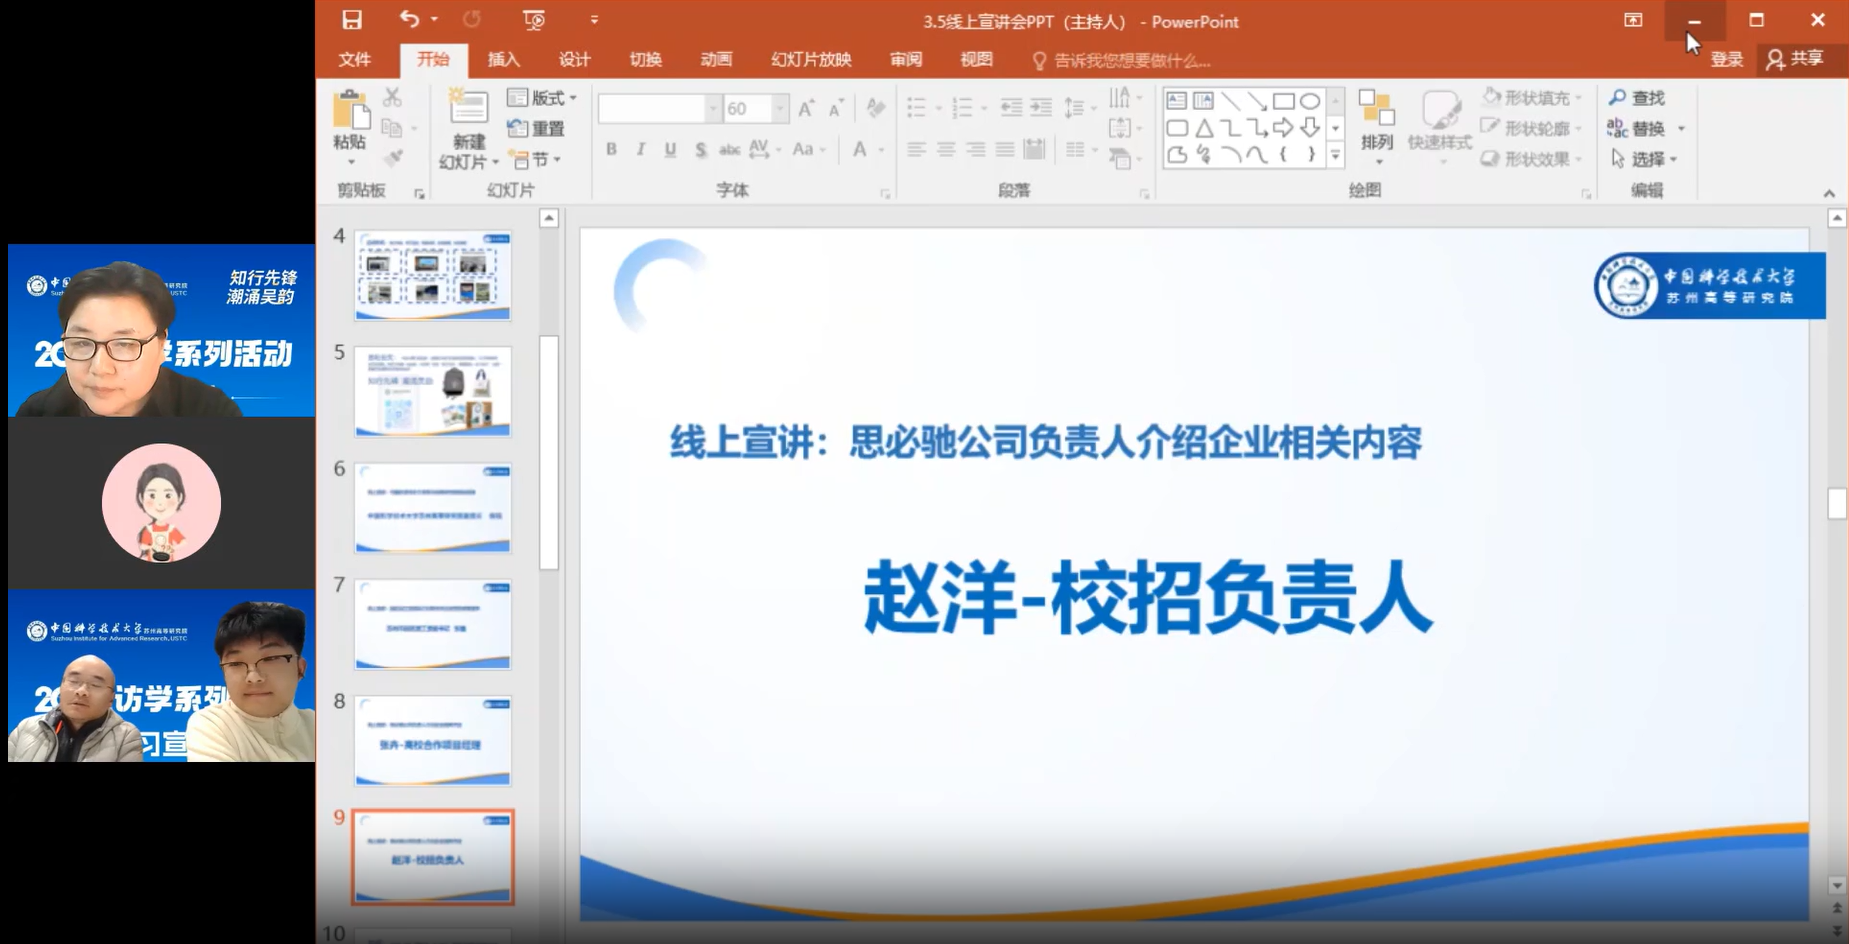The height and width of the screenshot is (944, 1849).
Task: Click the 排列 arrange button
Action: (x=1377, y=126)
